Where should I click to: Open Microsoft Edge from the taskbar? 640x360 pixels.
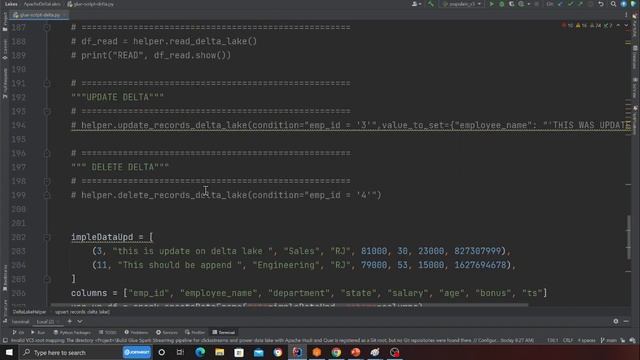tap(200, 352)
